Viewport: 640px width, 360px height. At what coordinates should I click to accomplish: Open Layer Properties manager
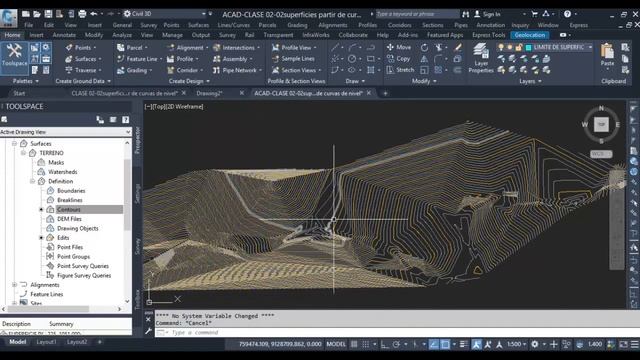click(x=481, y=58)
